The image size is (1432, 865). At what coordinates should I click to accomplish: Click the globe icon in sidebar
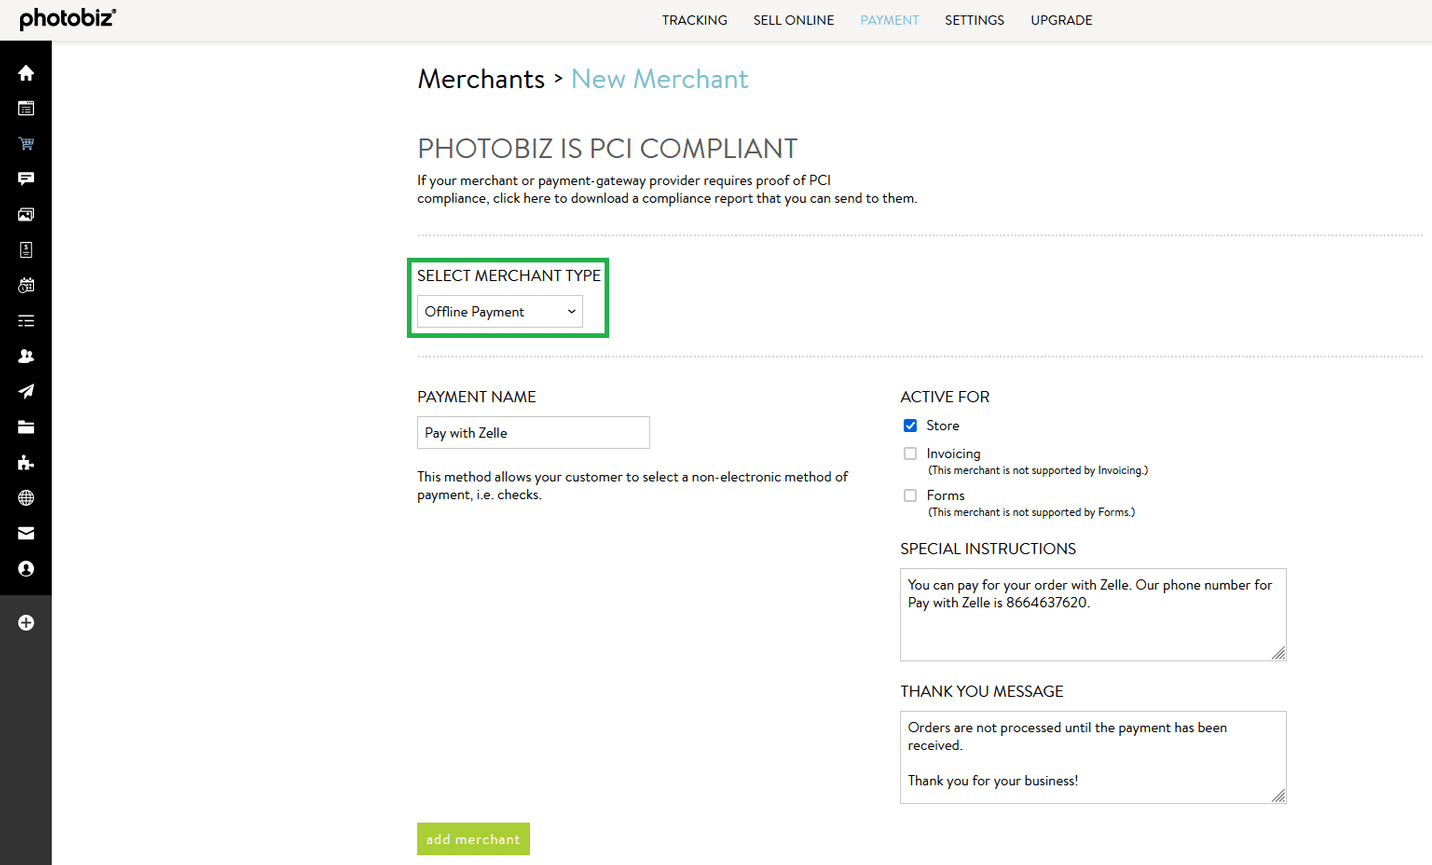click(26, 498)
